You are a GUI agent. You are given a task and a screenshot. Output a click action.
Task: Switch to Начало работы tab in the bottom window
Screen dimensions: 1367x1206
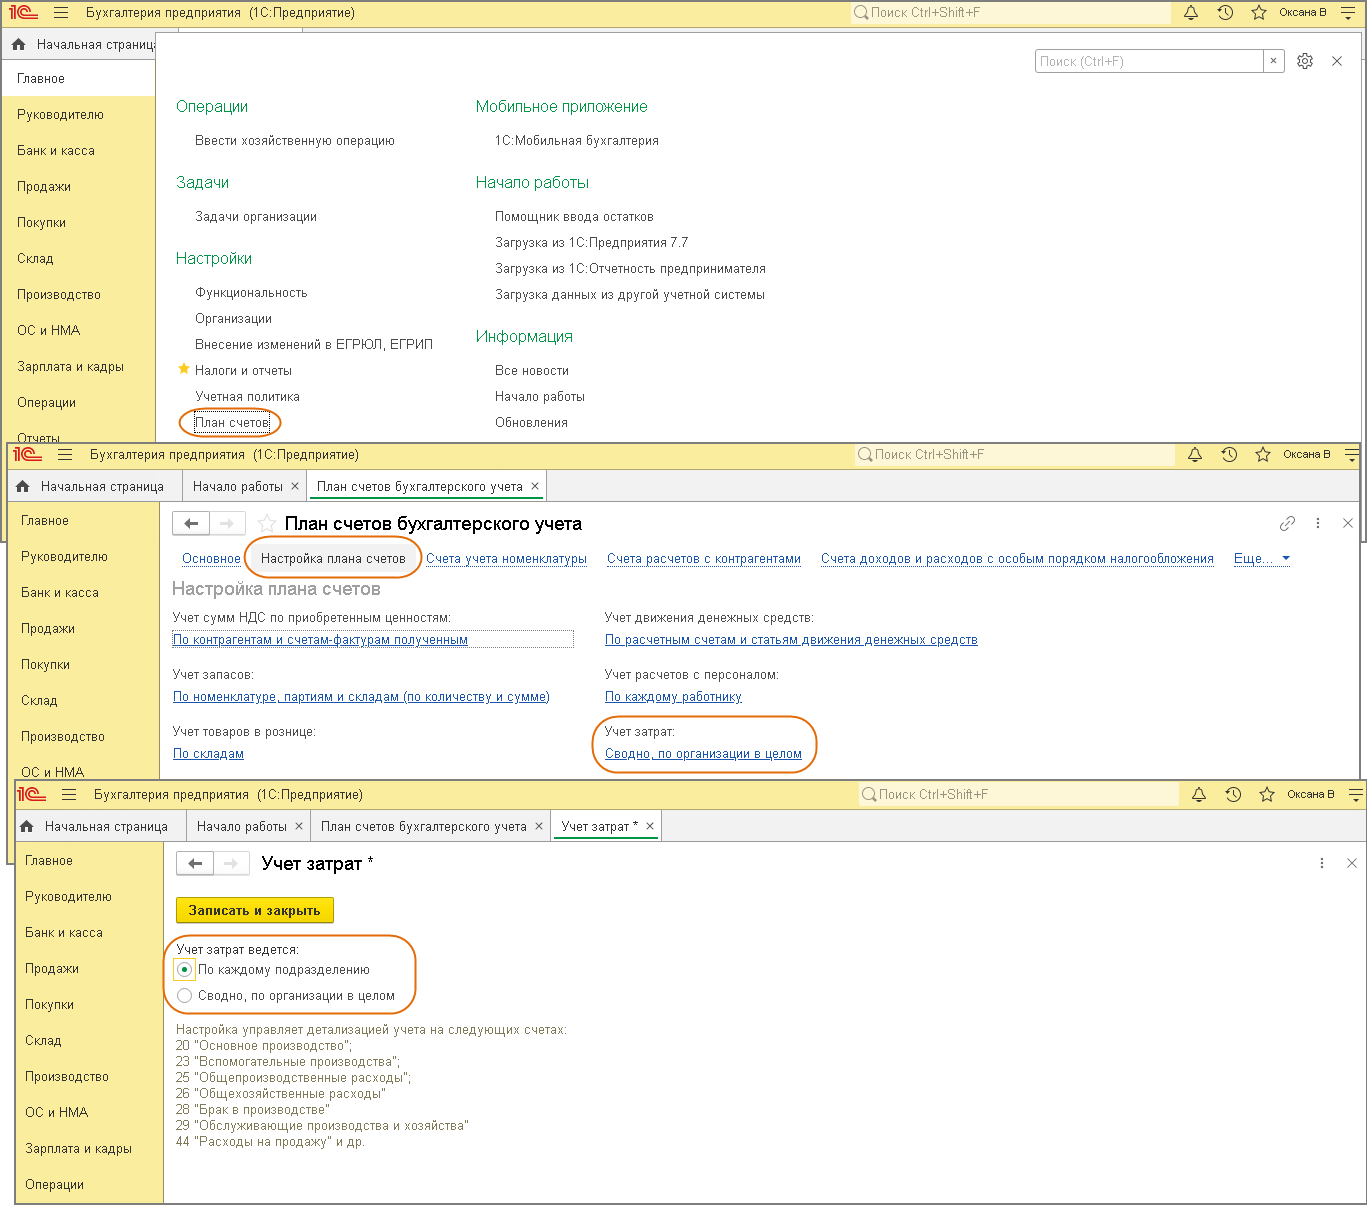(242, 827)
